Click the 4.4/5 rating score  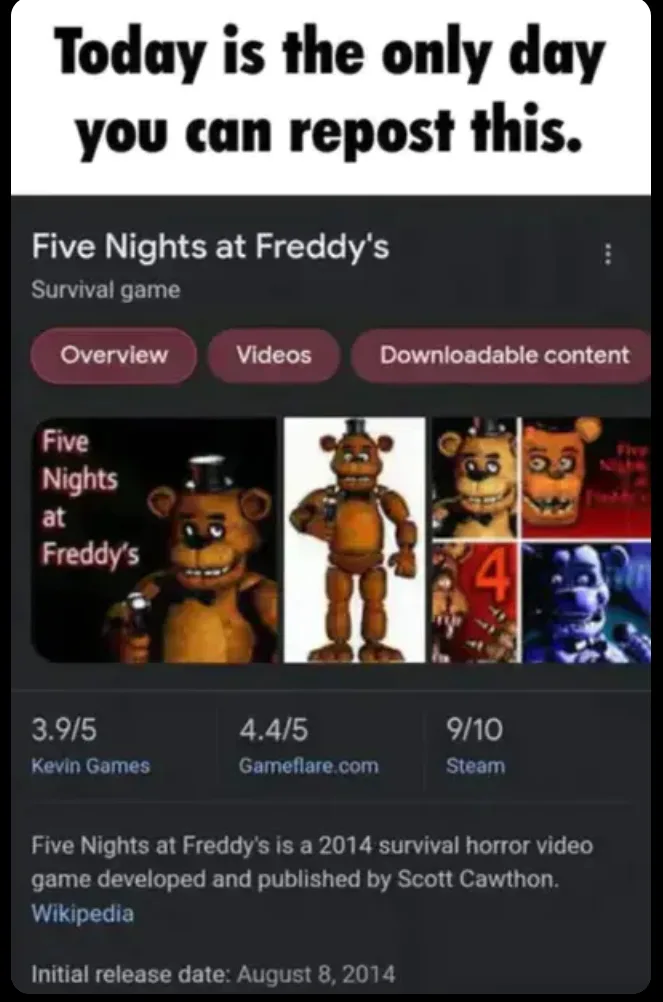pos(273,729)
